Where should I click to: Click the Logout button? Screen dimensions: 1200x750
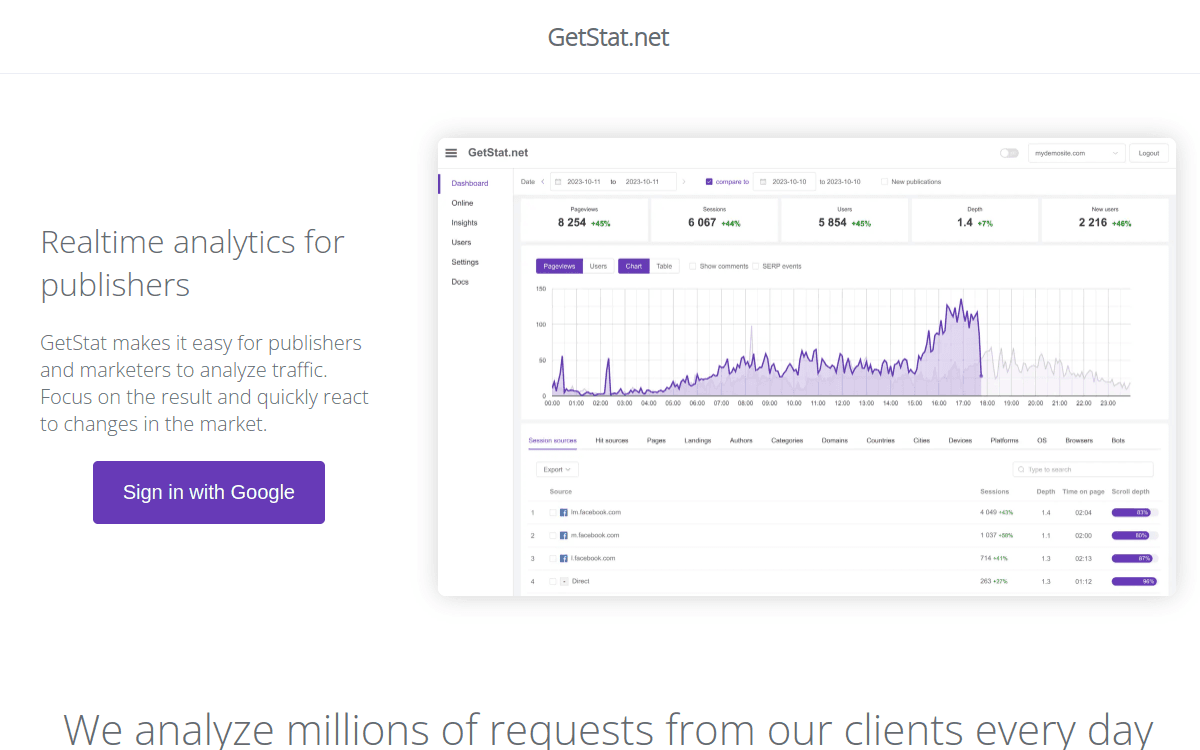(1148, 152)
